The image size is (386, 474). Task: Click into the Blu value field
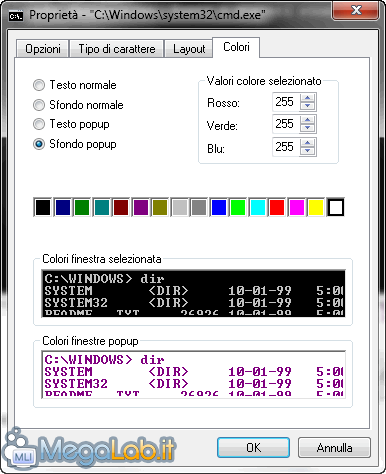pos(286,147)
